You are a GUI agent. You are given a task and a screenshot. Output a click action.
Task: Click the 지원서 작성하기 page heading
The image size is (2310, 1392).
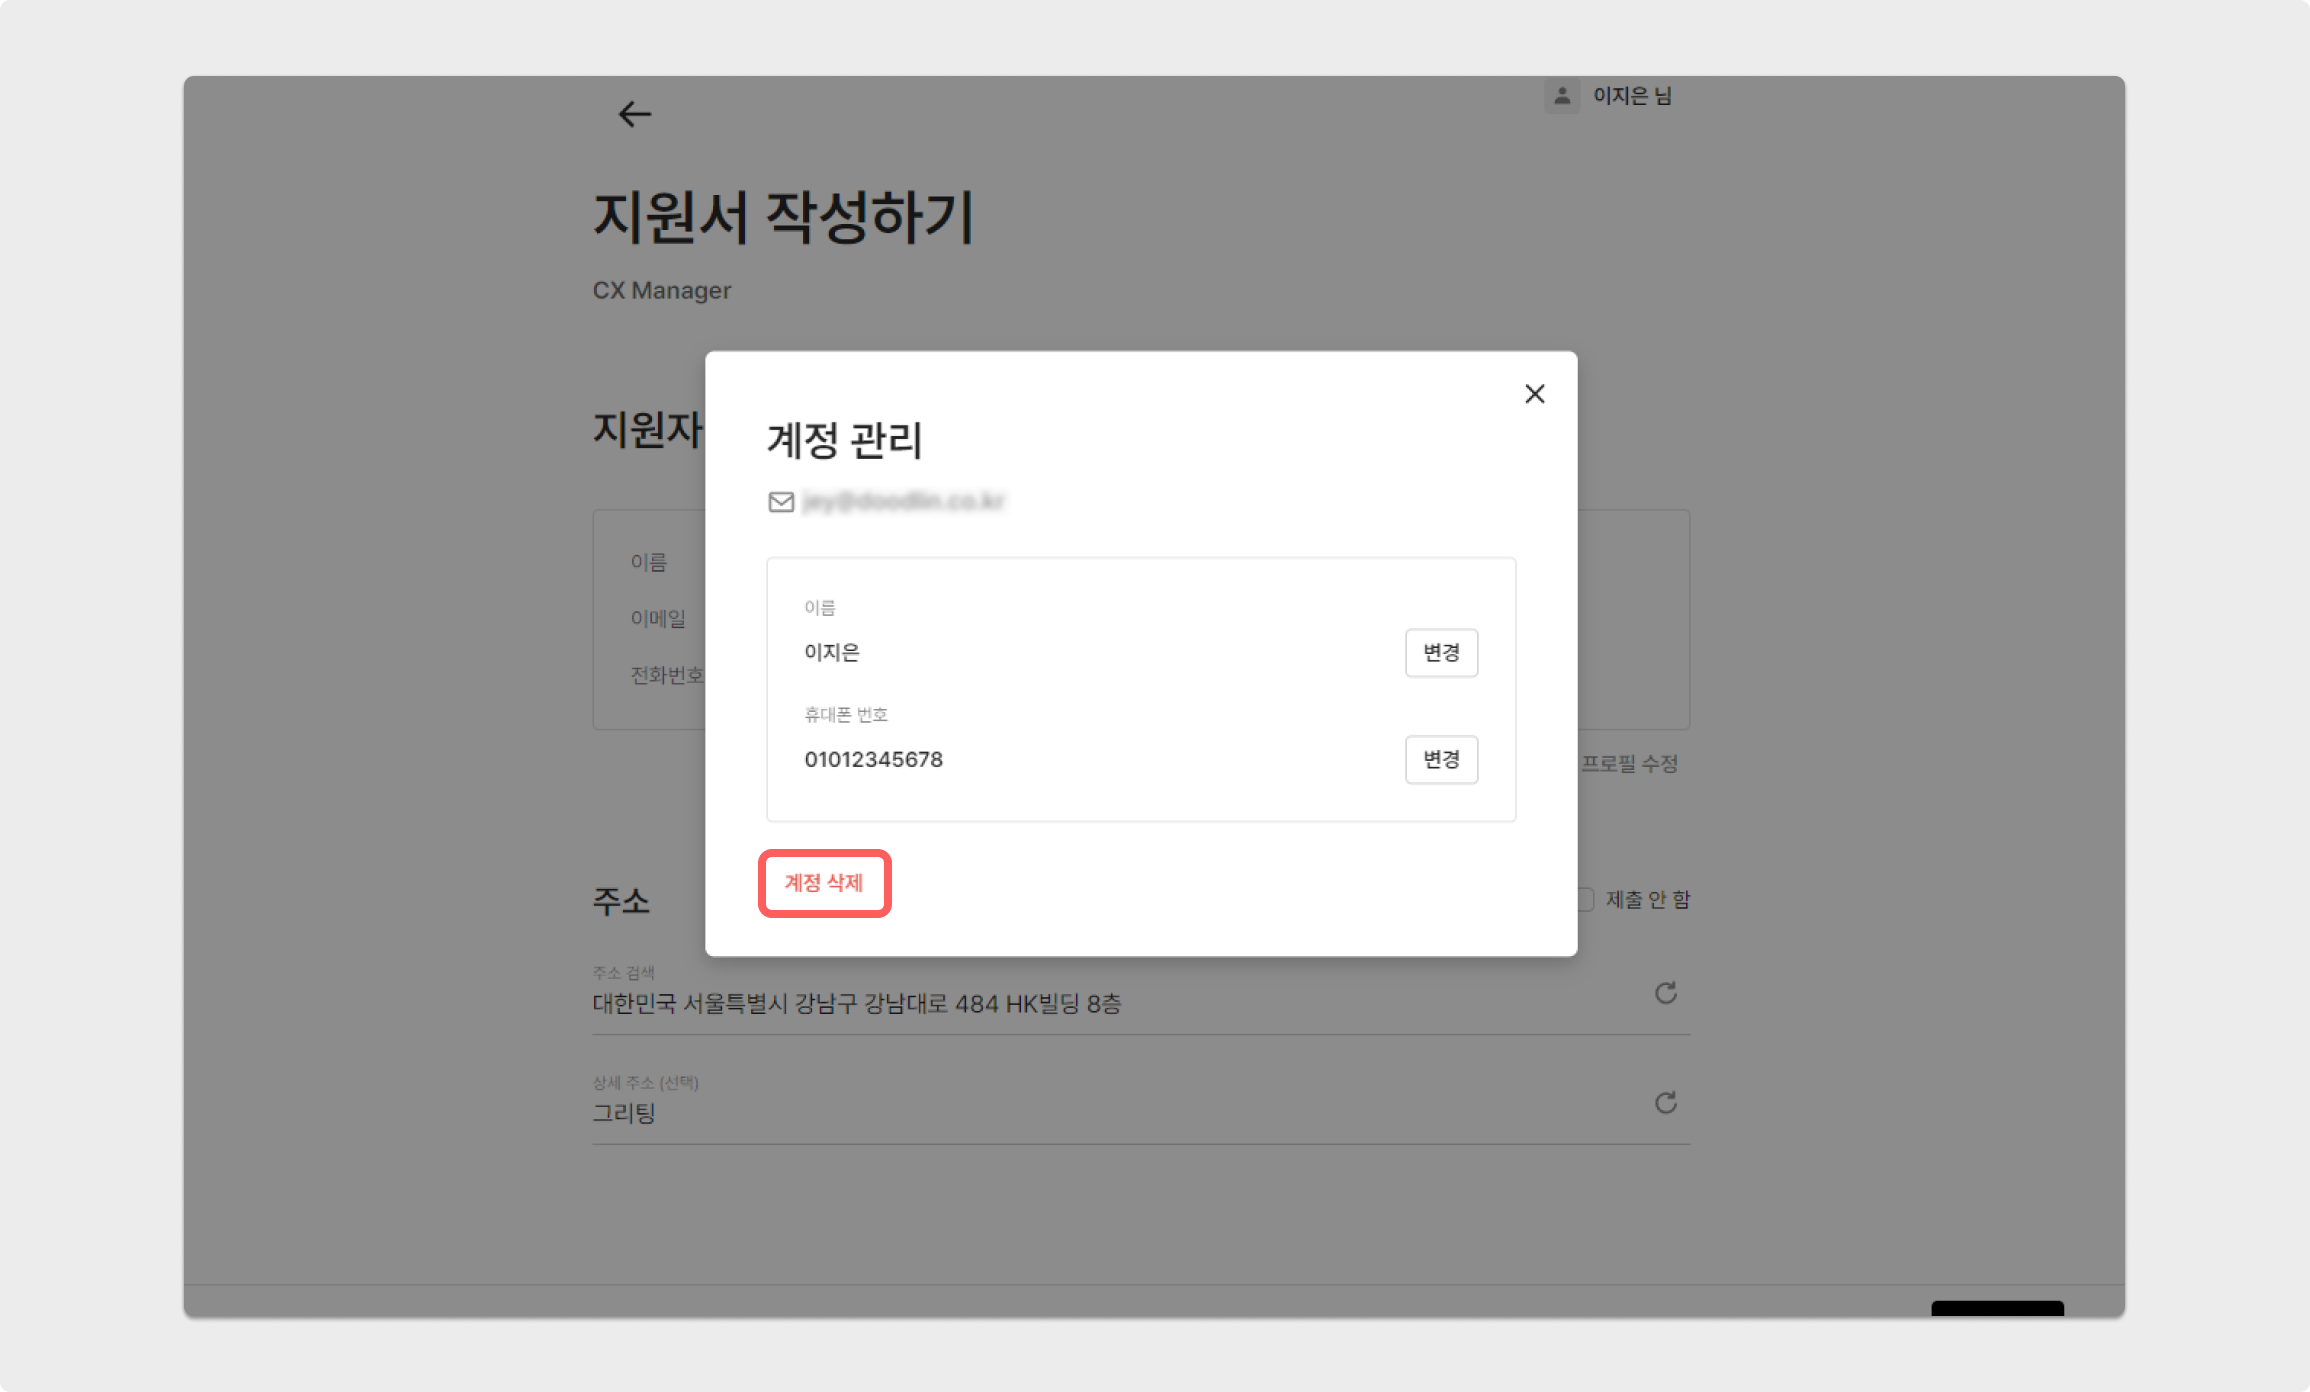(783, 218)
